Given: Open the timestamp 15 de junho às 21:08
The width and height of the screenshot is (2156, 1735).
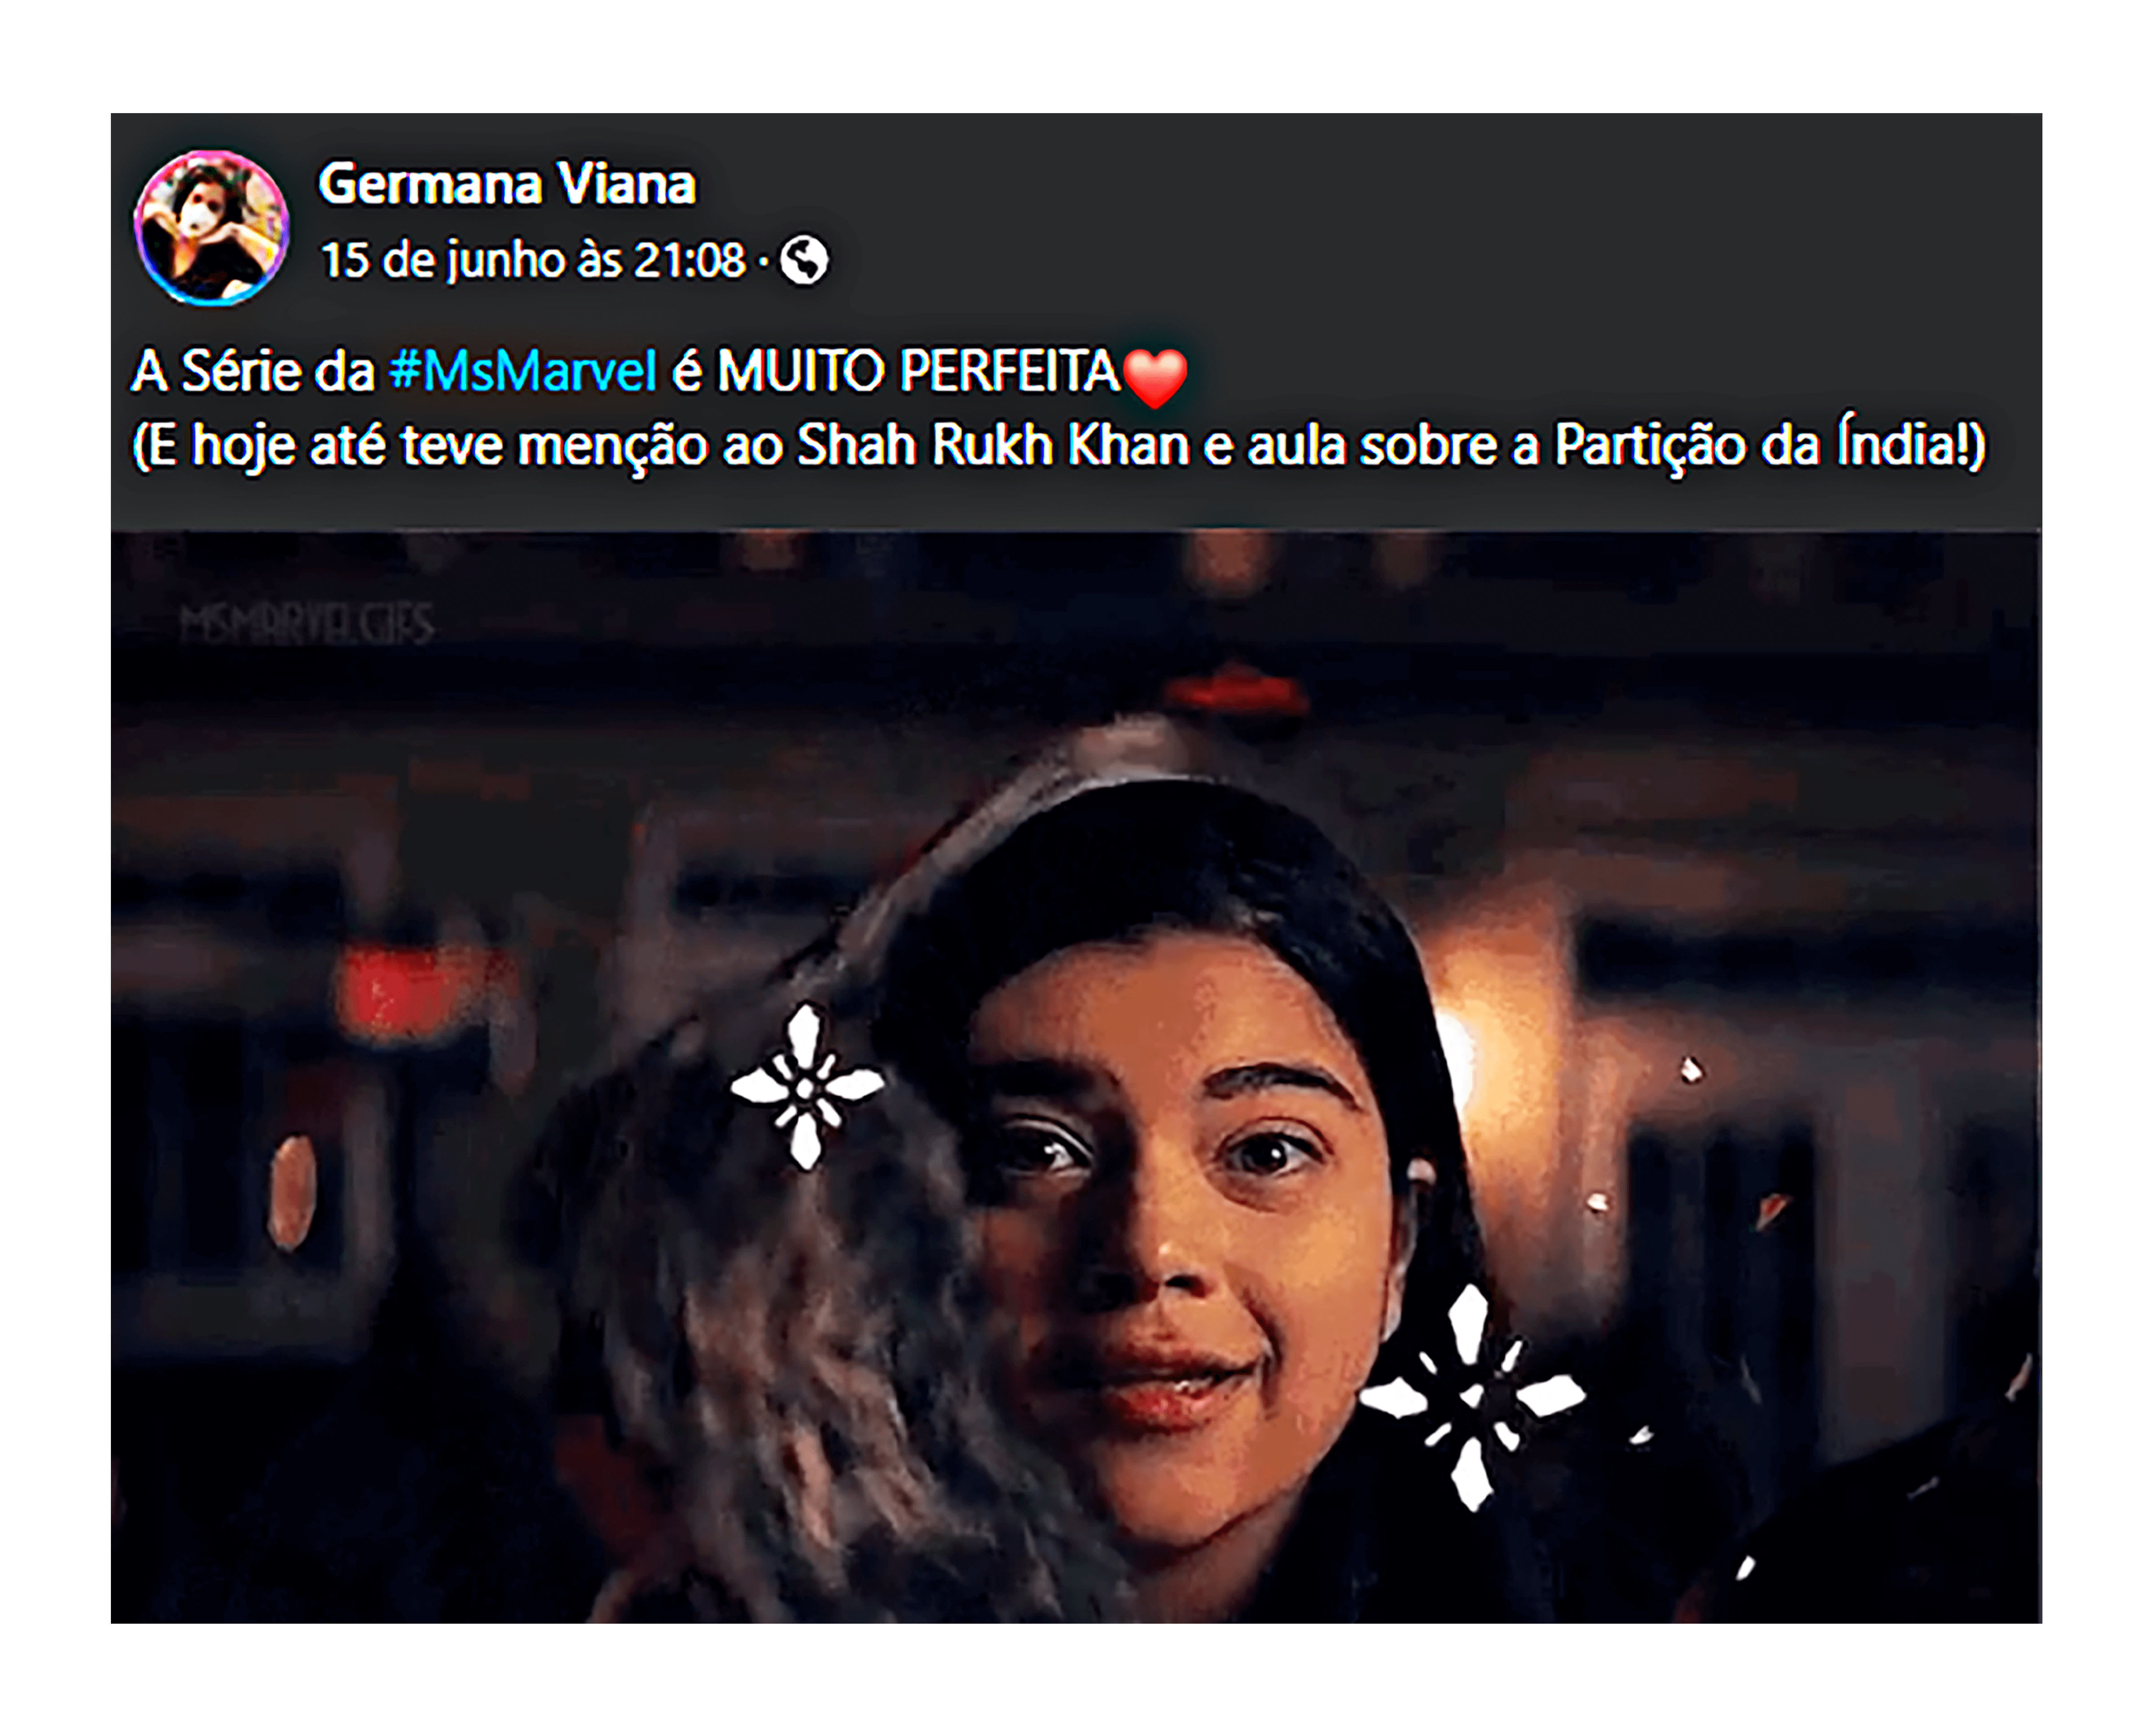Looking at the screenshot, I should coord(533,260).
